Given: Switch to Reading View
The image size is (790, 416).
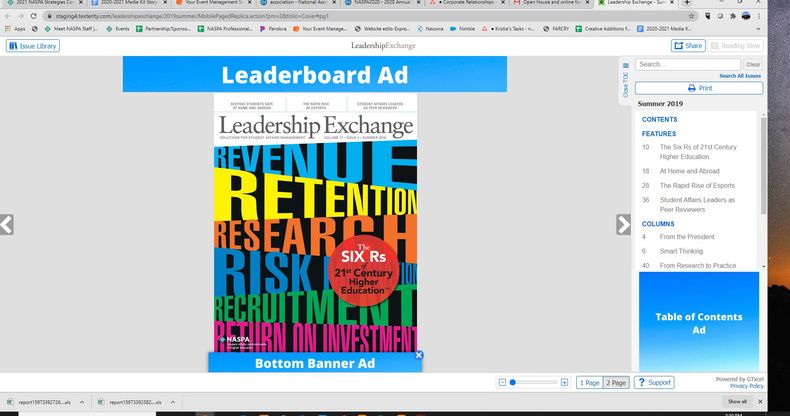Looking at the screenshot, I should [736, 46].
